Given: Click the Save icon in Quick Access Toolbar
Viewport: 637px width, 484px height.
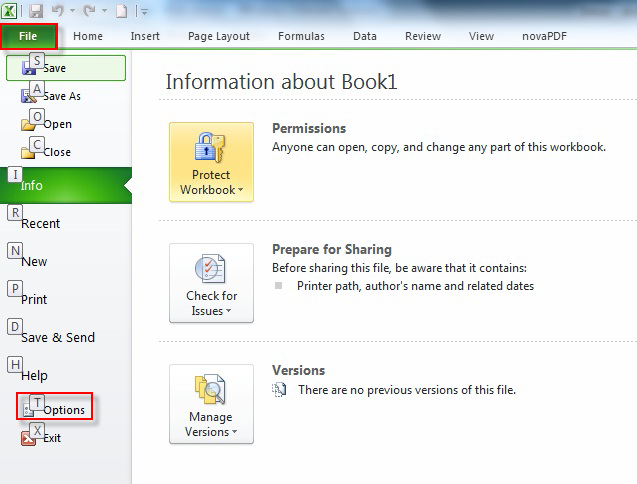Looking at the screenshot, I should pos(36,11).
